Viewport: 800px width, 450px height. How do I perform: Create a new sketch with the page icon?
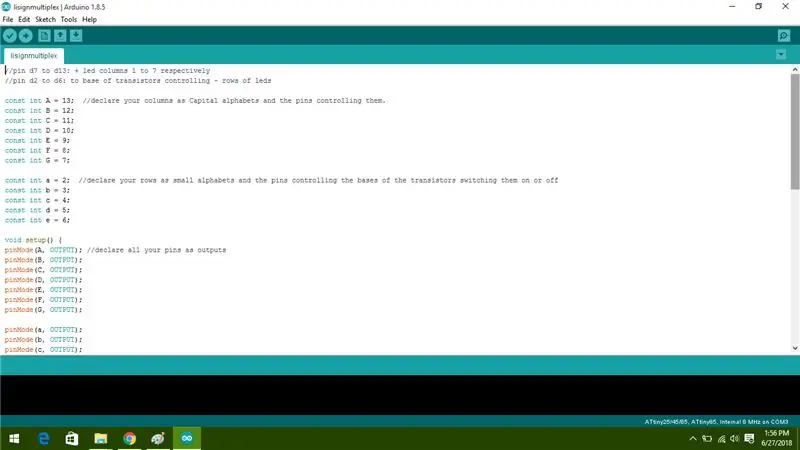44,36
